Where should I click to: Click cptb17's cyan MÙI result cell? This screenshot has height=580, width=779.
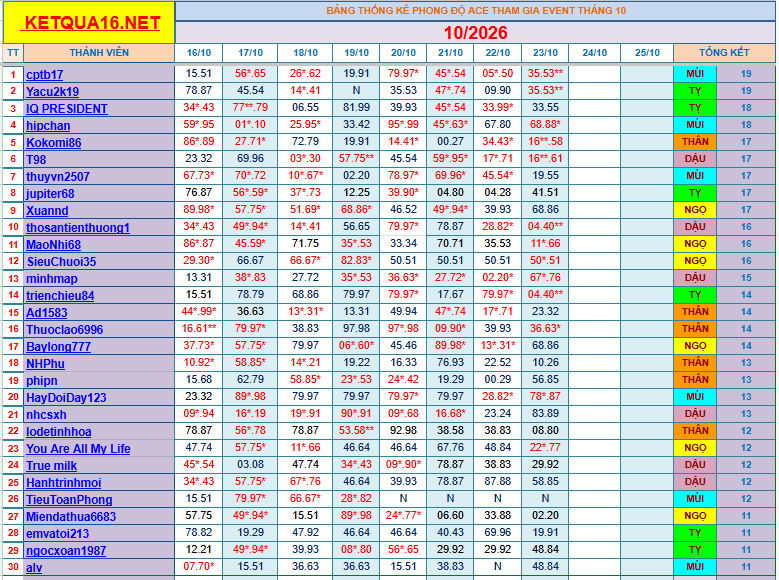click(695, 74)
